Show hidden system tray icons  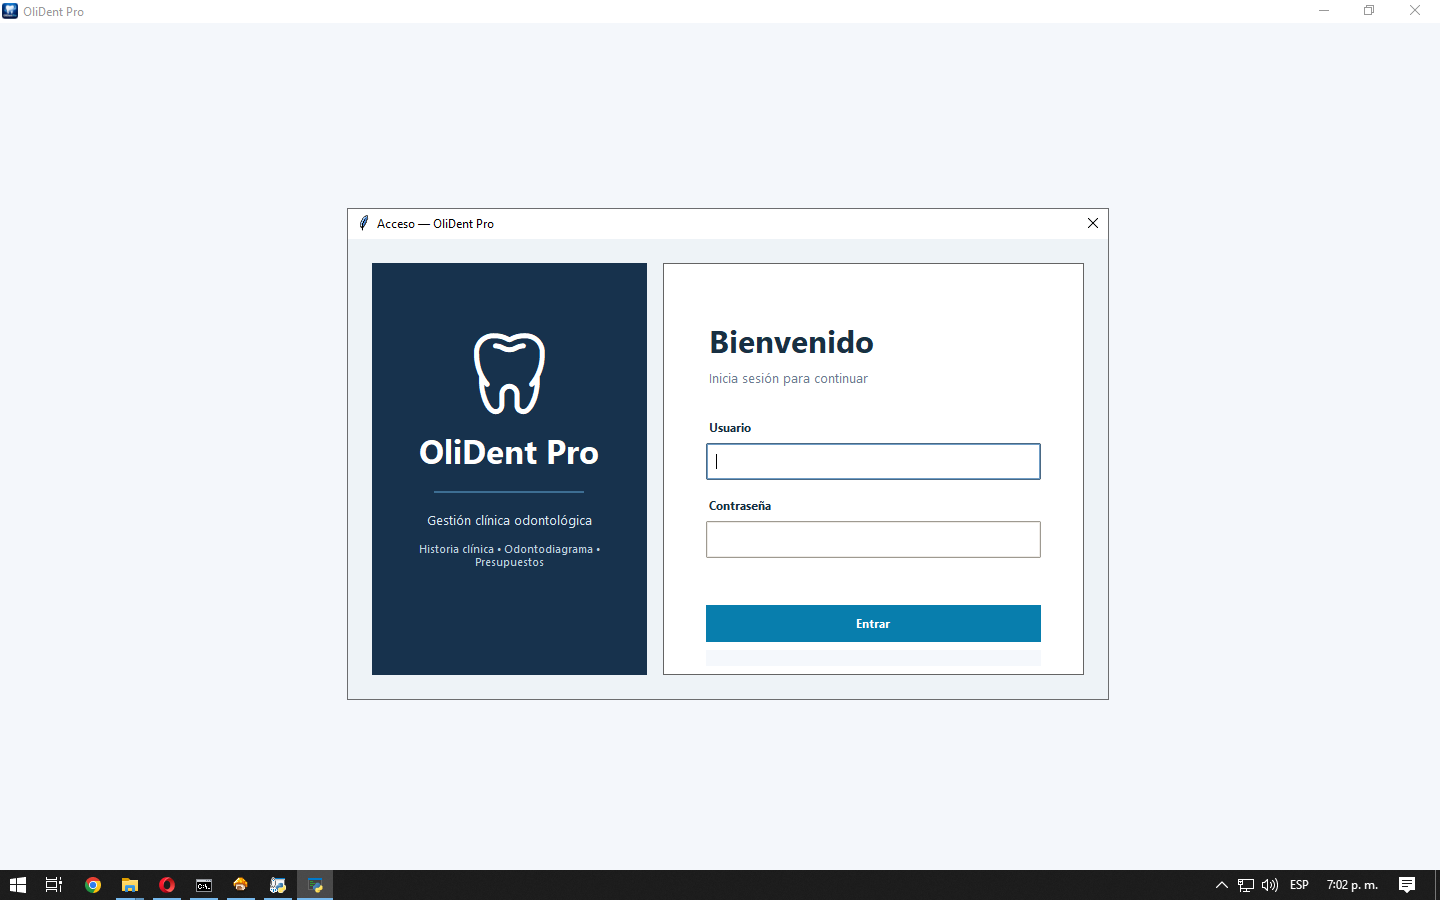[1222, 885]
